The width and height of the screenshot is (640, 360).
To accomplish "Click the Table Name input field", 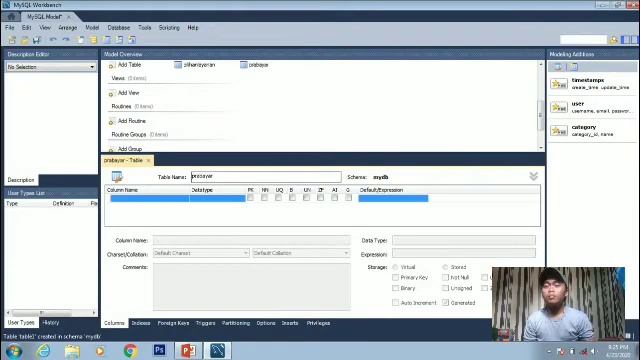I will click(x=266, y=177).
